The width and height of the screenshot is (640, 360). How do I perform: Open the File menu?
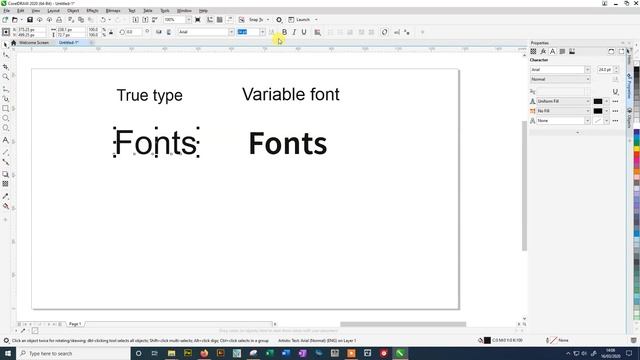pos(7,11)
